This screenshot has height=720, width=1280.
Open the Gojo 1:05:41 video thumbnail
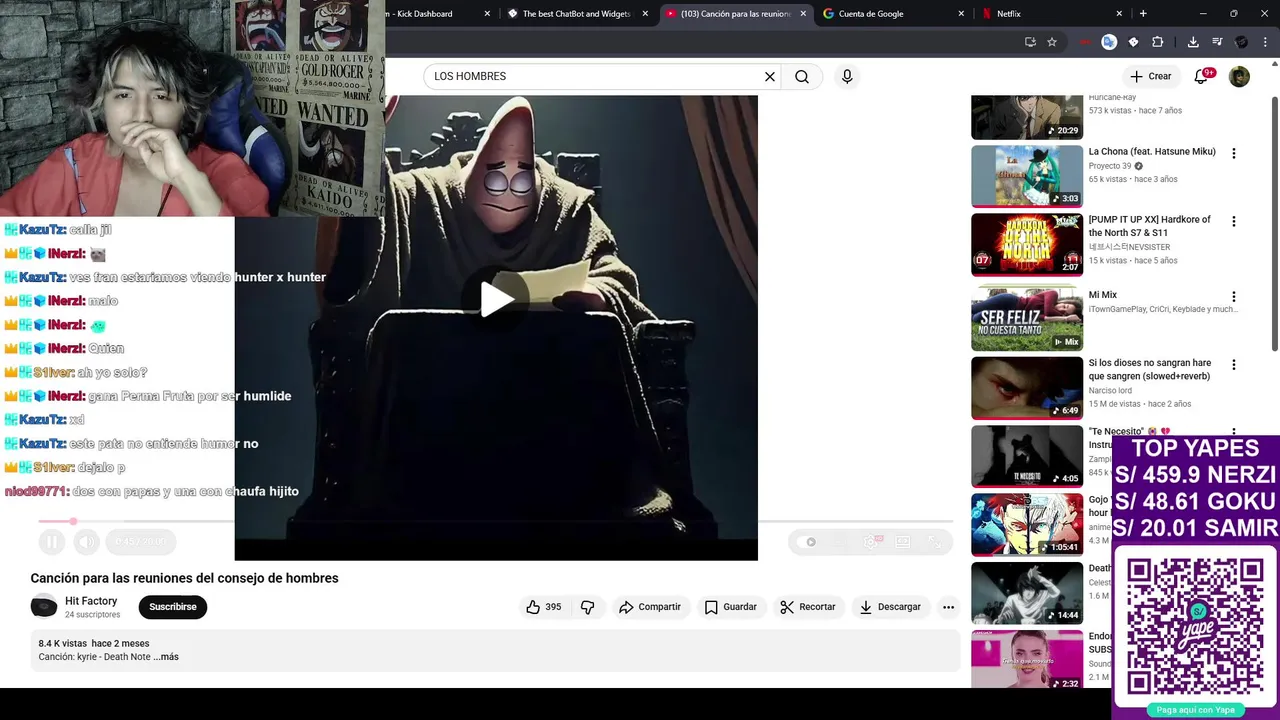[1027, 525]
